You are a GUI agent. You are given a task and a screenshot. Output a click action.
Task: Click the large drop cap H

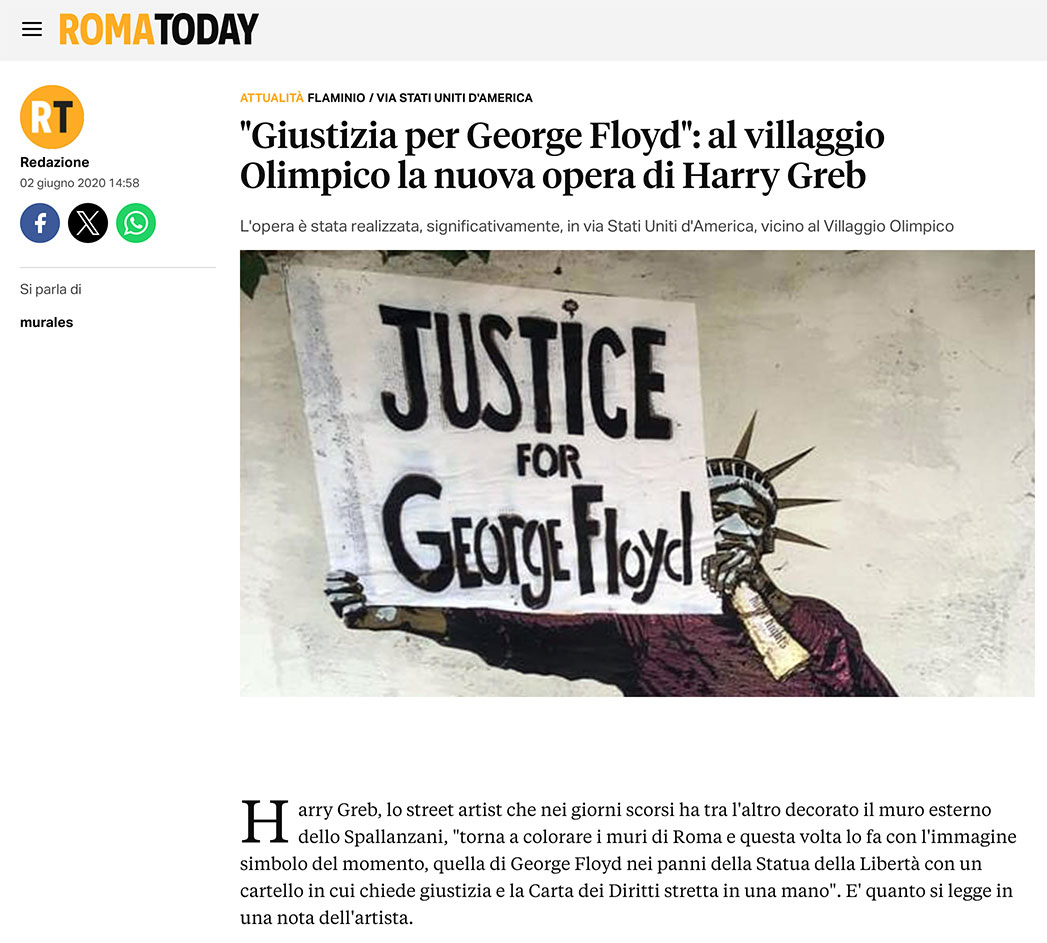click(264, 821)
